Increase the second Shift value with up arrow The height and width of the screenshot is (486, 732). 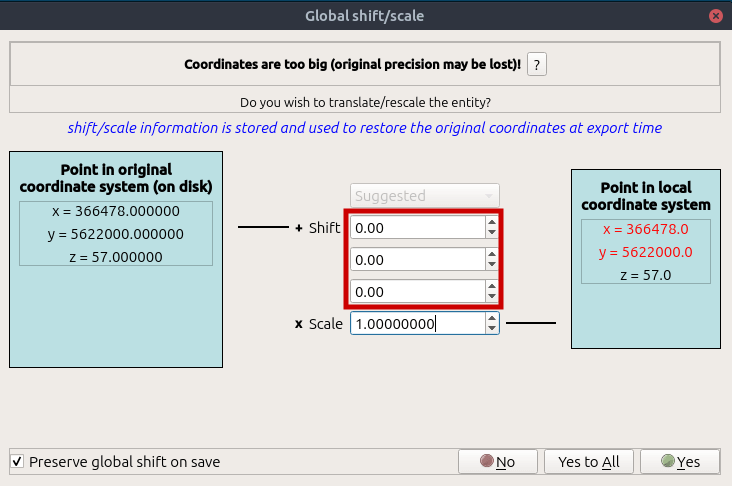[x=491, y=255]
